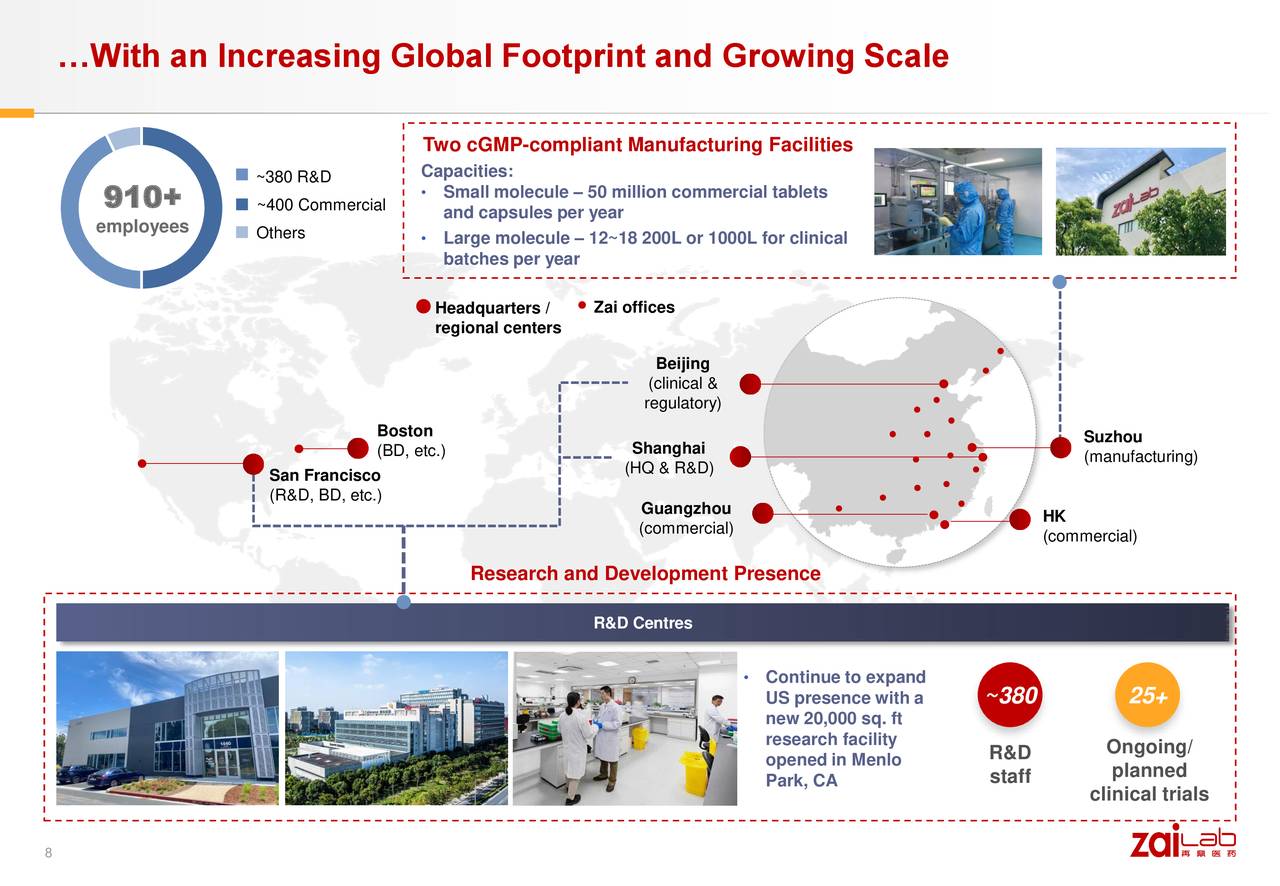Click the small molecule capacity bullet

pos(635,202)
